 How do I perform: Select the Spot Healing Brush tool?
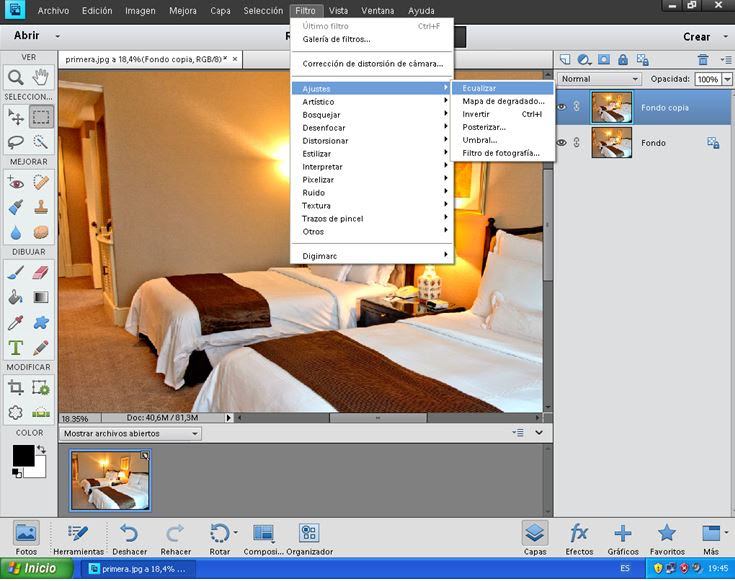41,182
